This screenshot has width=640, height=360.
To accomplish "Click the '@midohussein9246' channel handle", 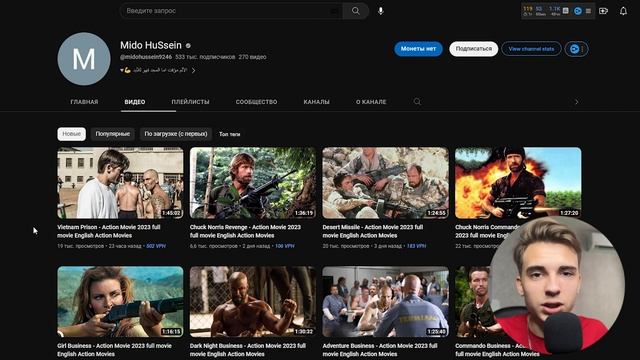I will coord(146,57).
